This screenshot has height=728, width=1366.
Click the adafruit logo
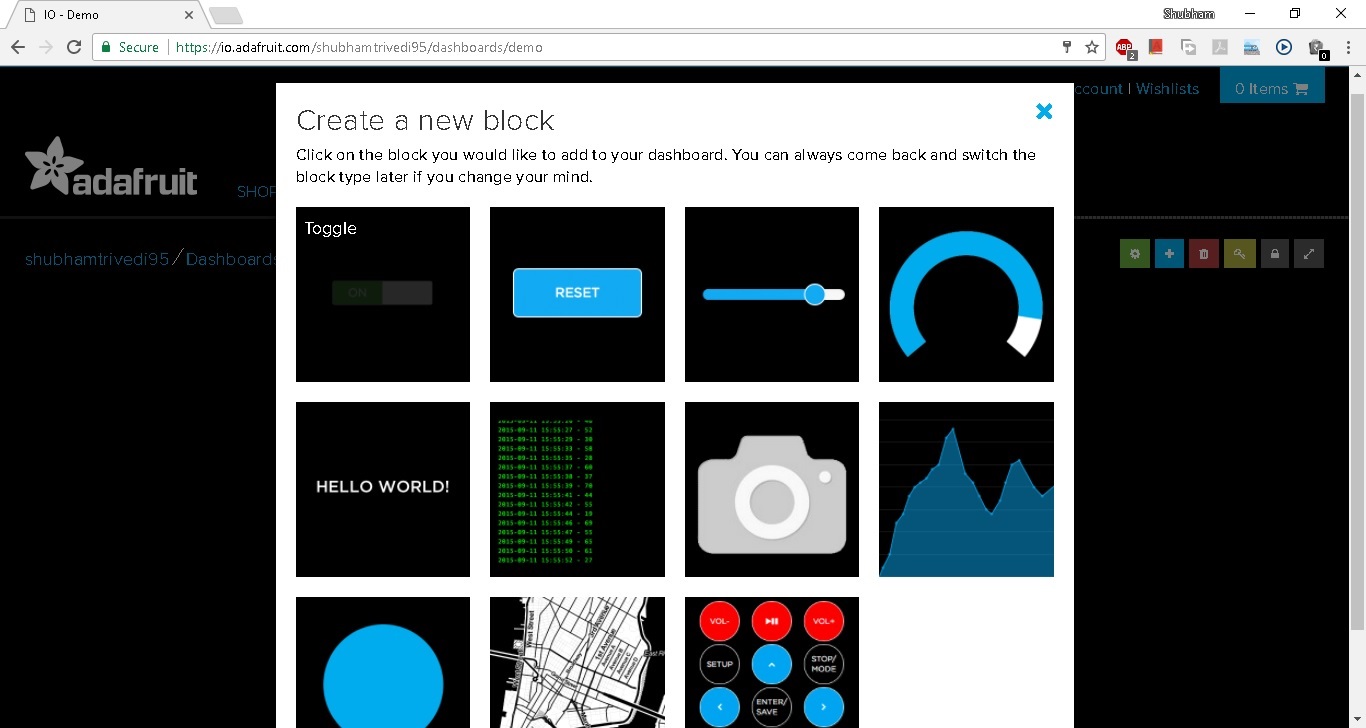coord(111,166)
